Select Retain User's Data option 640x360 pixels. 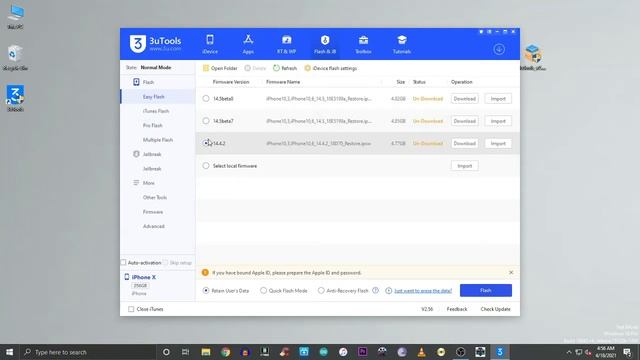coord(206,290)
